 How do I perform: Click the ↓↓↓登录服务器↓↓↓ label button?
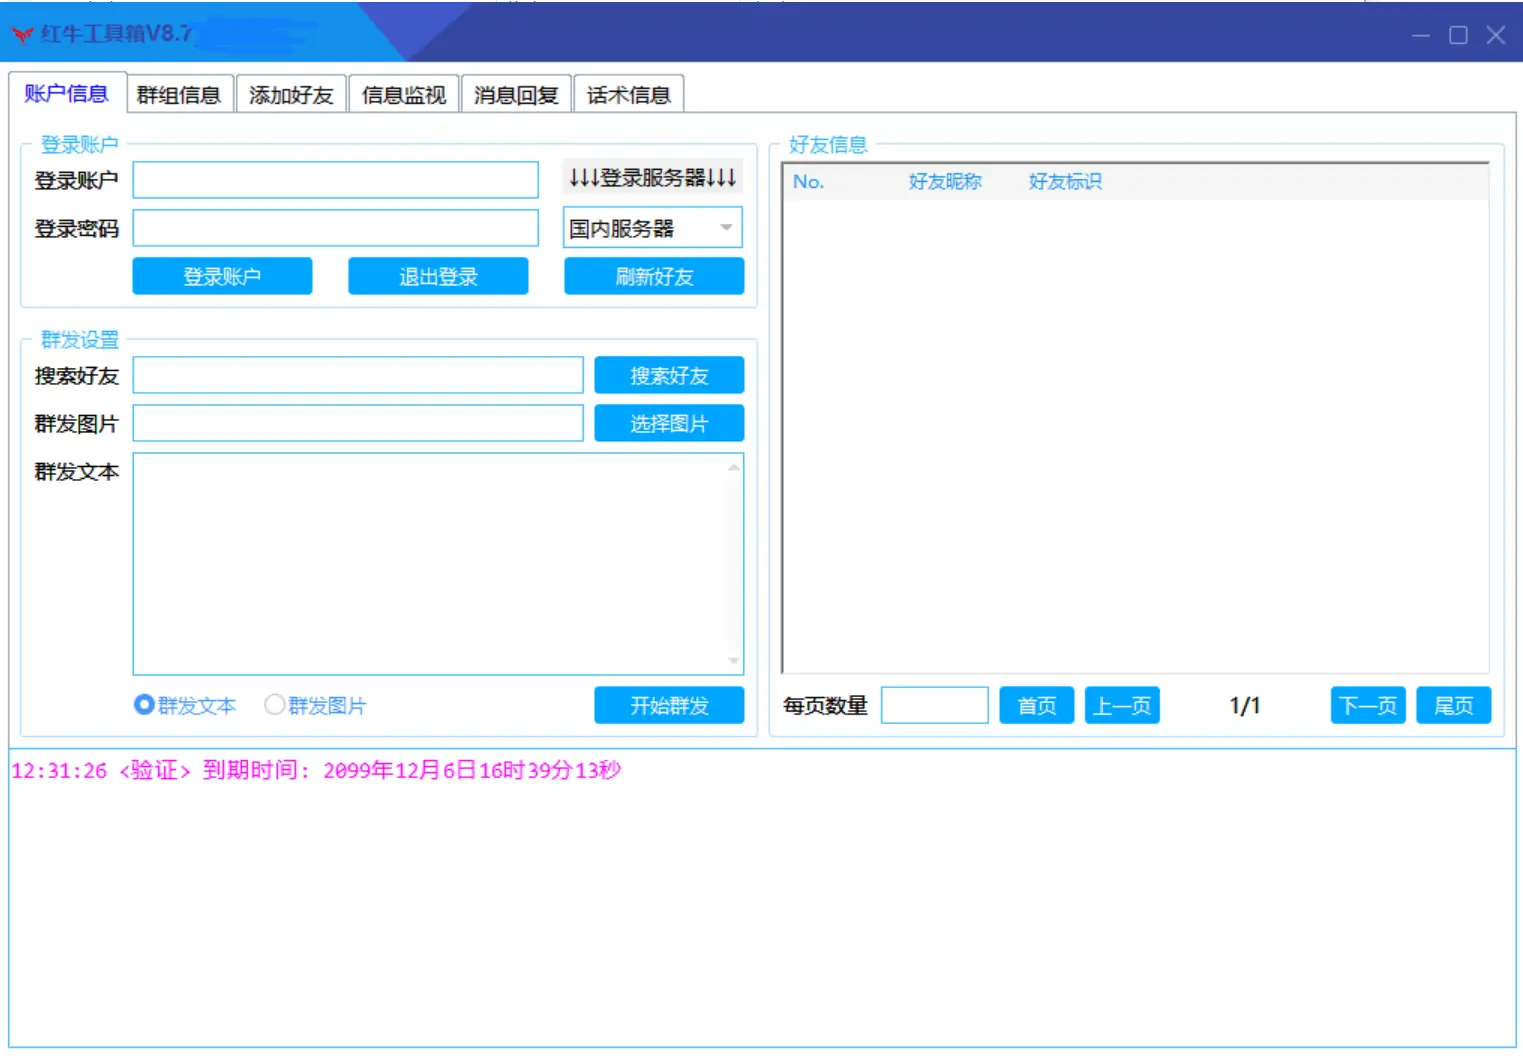(x=653, y=178)
